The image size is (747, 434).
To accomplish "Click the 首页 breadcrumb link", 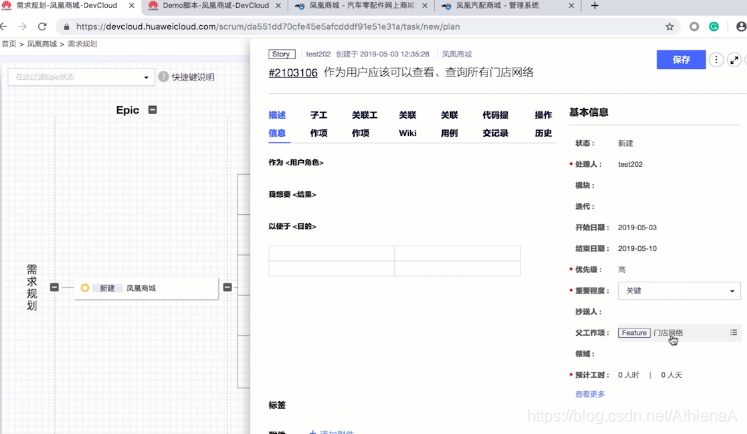I will (9, 44).
